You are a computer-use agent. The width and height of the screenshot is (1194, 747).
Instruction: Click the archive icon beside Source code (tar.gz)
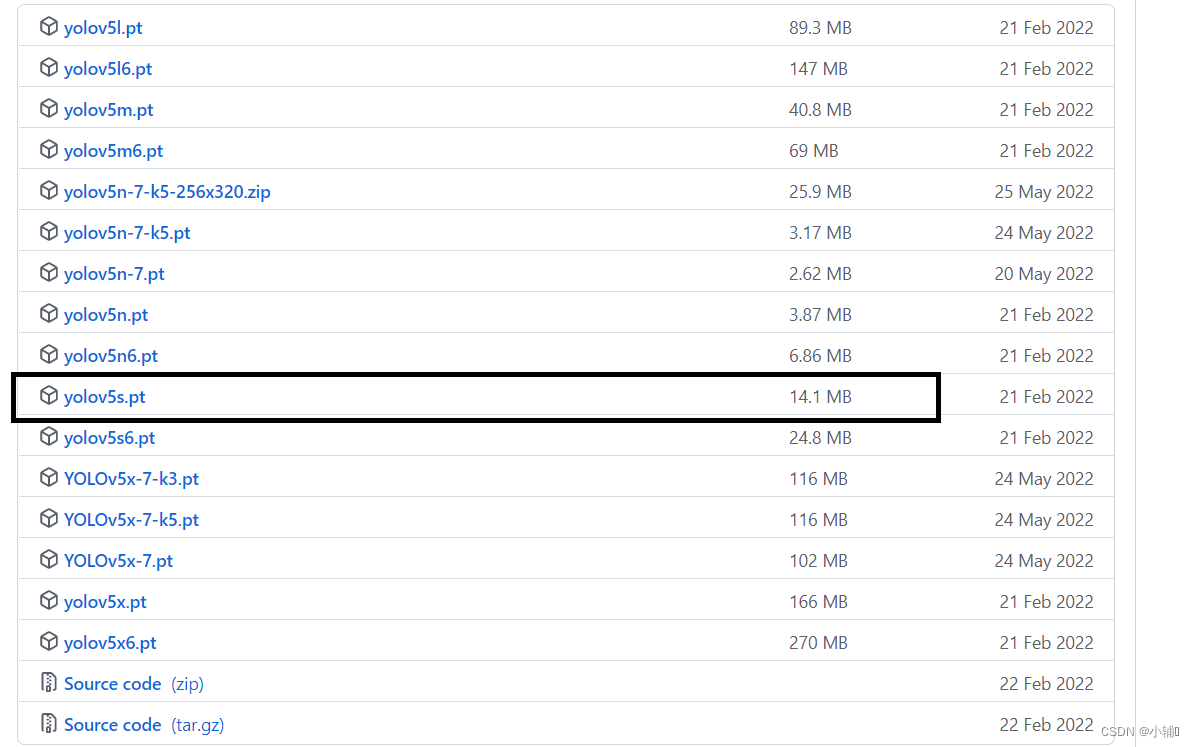click(49, 723)
